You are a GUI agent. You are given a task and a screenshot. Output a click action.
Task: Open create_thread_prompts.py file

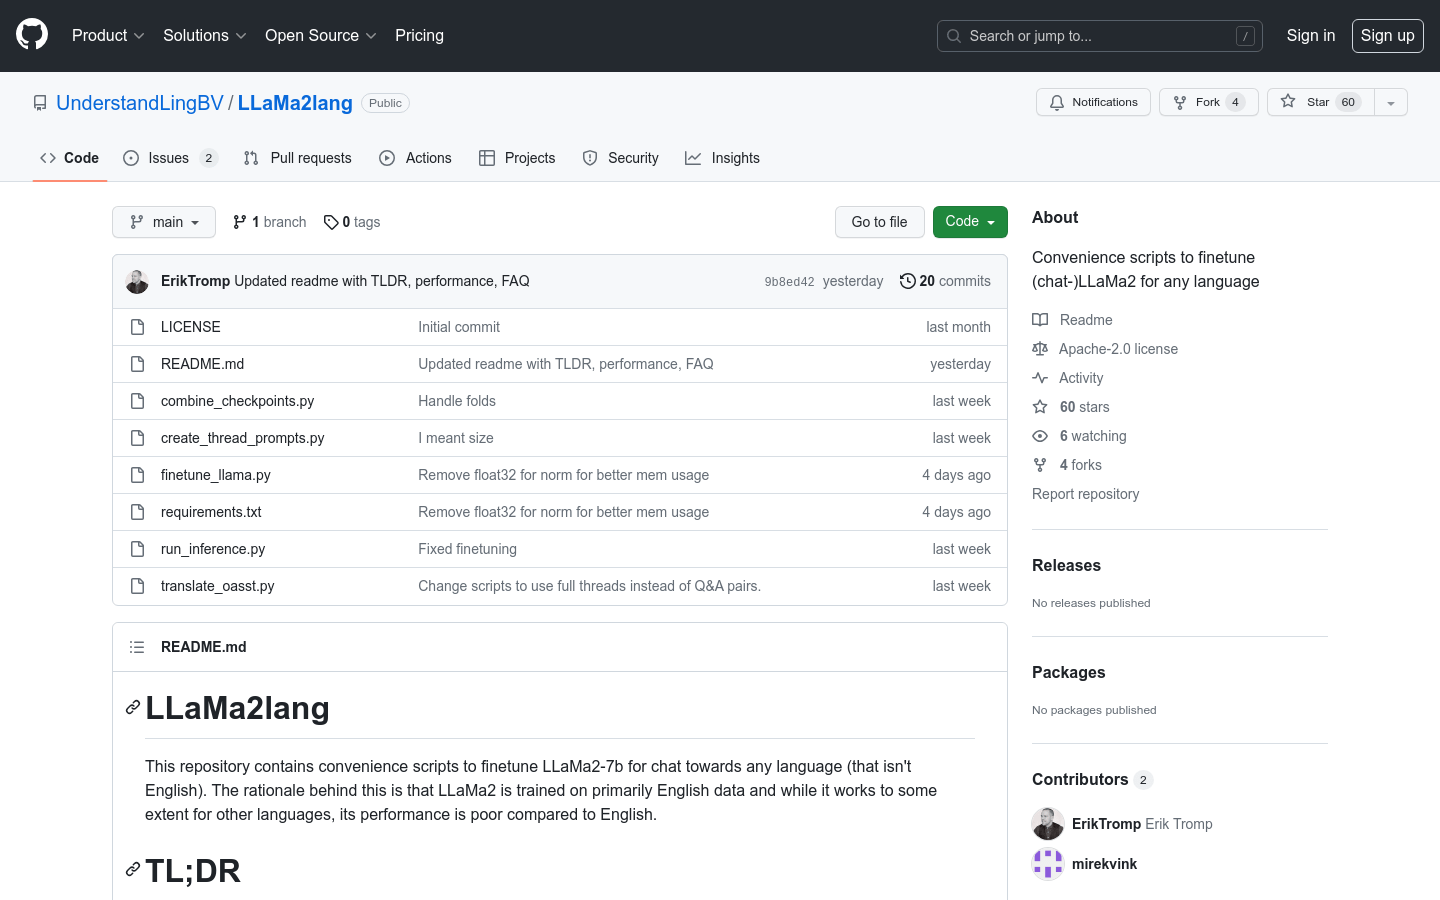[x=243, y=438]
